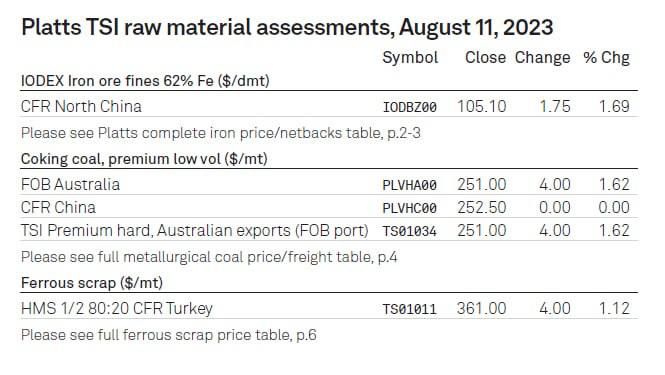Select the CFR North China row label
This screenshot has height=375, width=665.
81,106
